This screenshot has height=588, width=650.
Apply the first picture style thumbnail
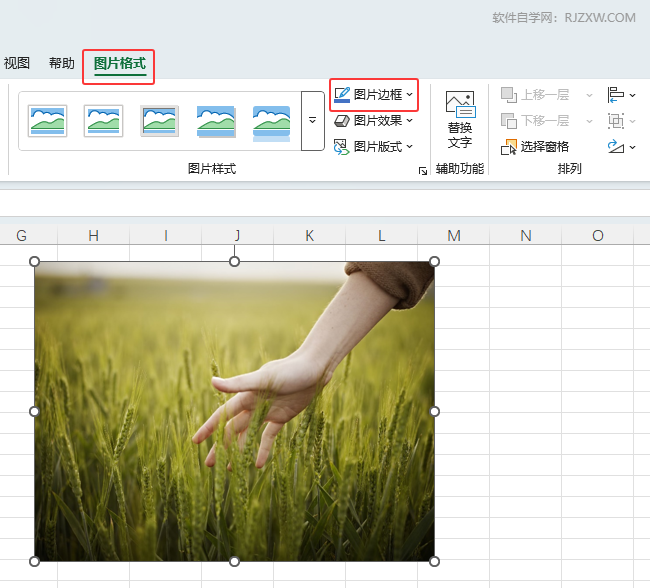pos(47,121)
